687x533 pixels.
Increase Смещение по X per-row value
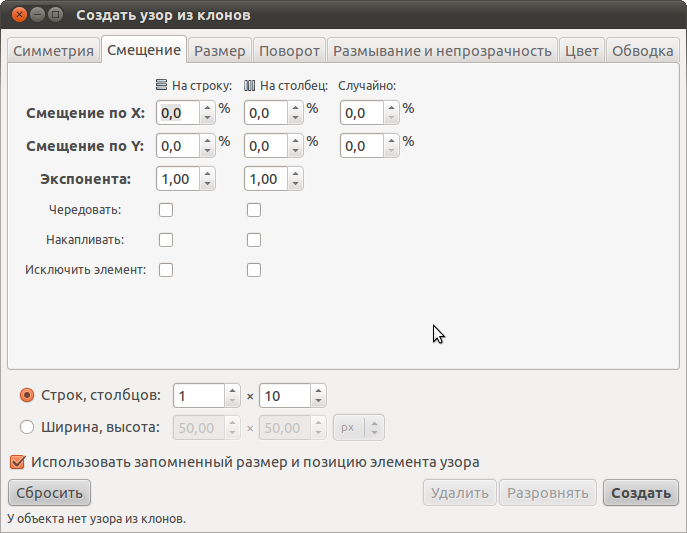click(x=208, y=108)
